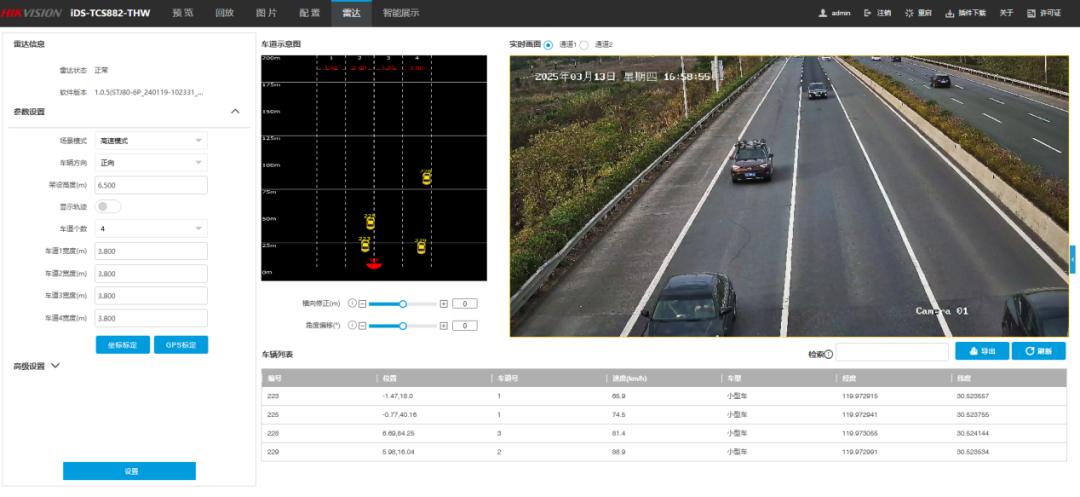1080x497 pixels.
Task: Click info icon next to 横向修正
Action: pos(351,303)
